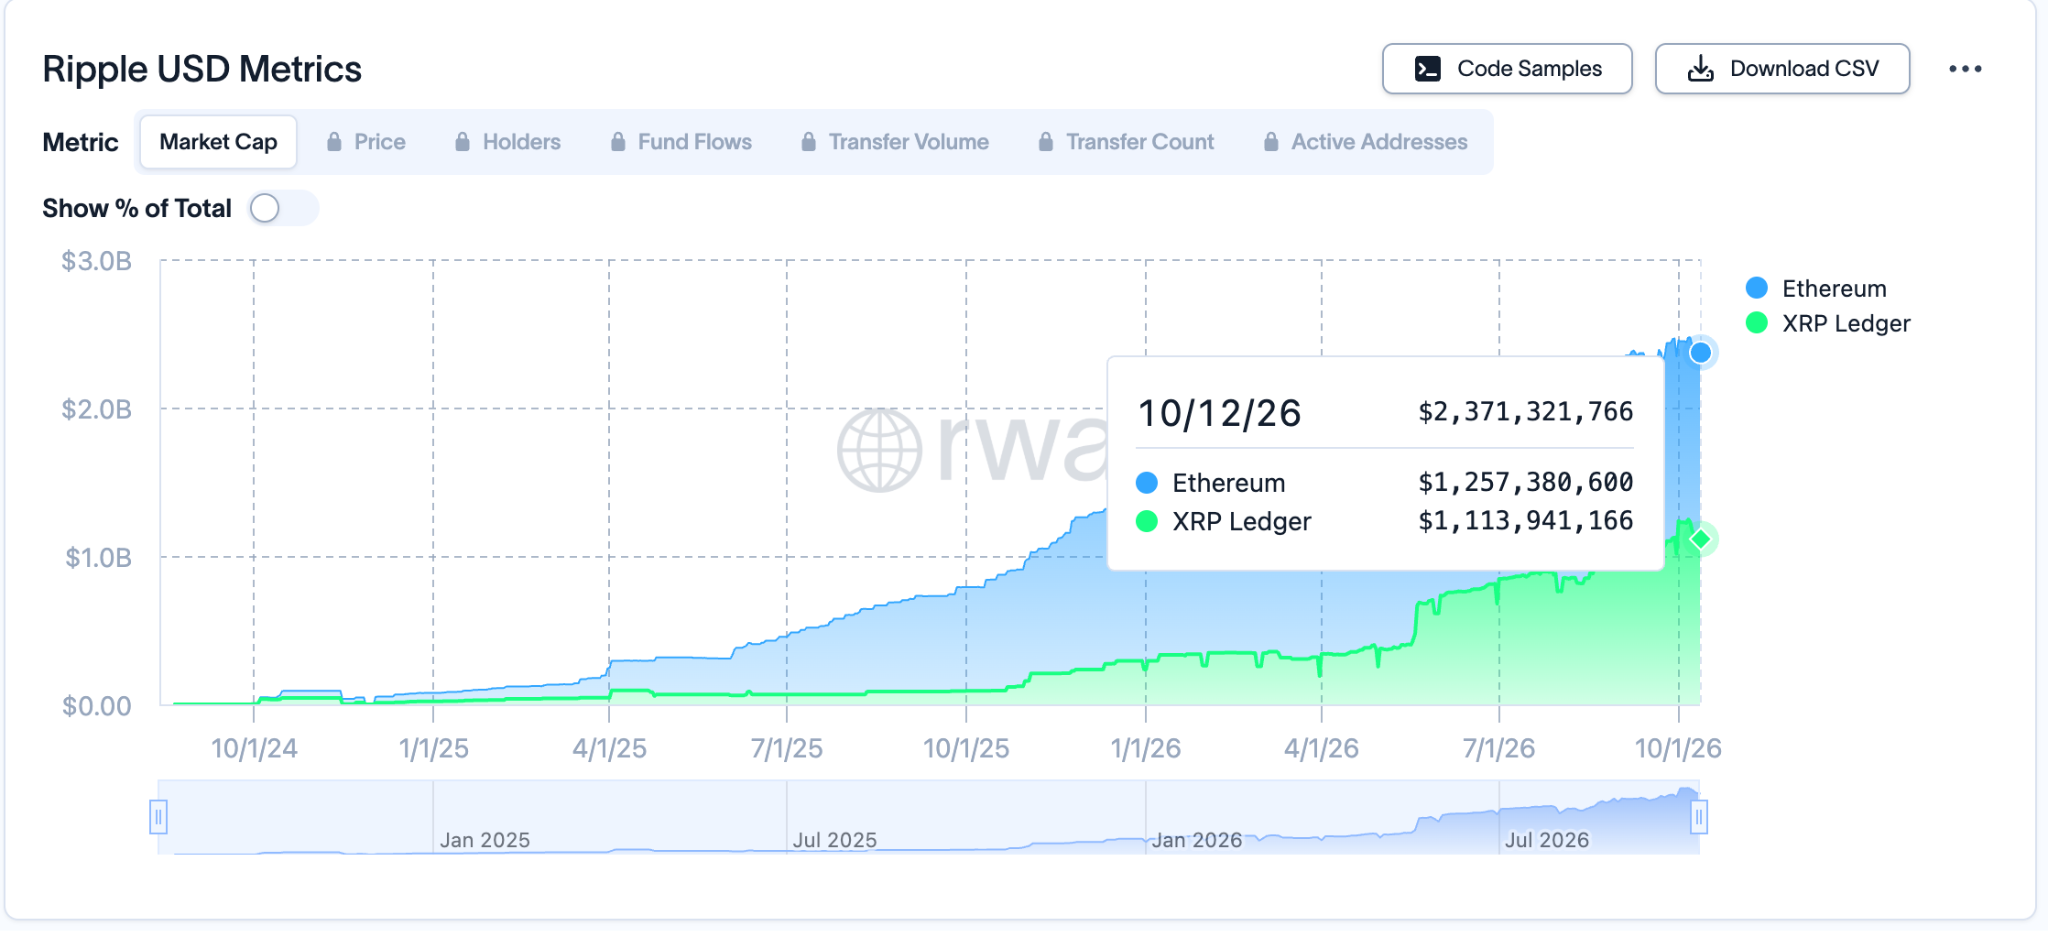Click the 10/12/26 date in tooltip
This screenshot has width=2048, height=931.
click(1219, 413)
